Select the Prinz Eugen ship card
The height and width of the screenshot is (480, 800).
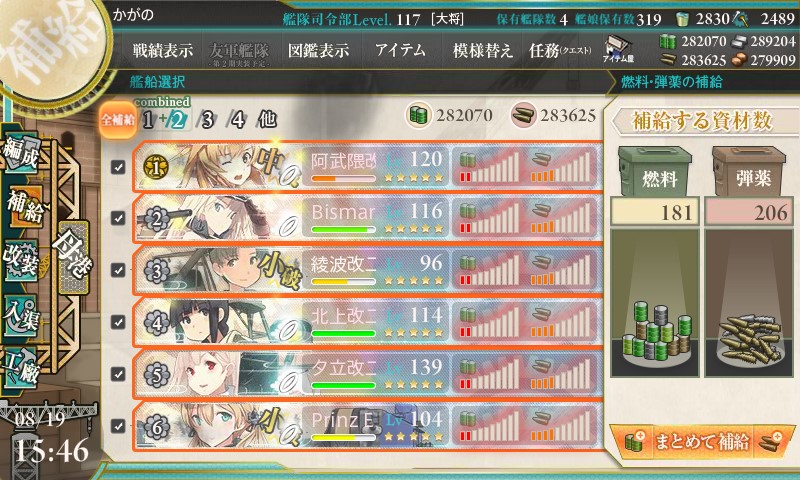pyautogui.click(x=367, y=426)
